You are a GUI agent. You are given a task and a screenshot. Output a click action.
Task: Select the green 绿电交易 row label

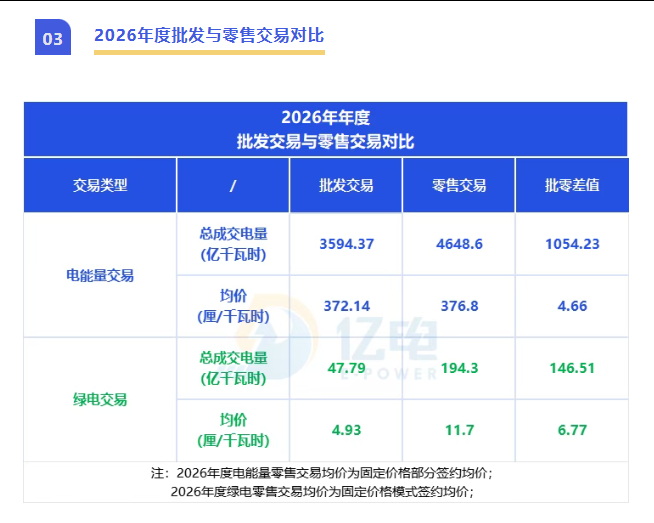pyautogui.click(x=100, y=399)
